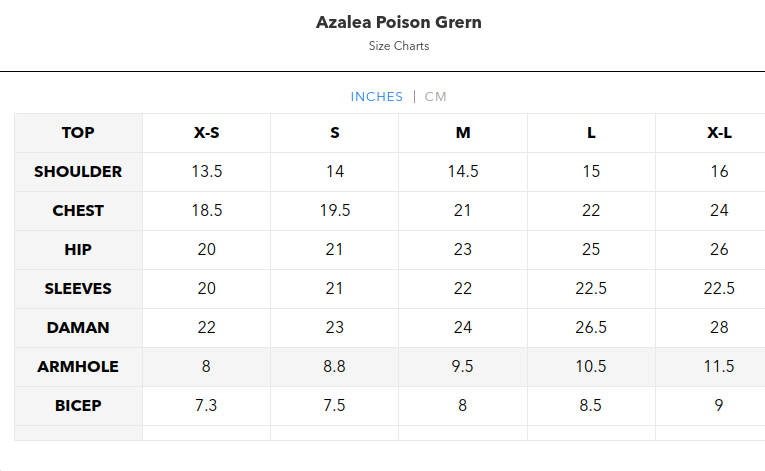The image size is (765, 471).
Task: Click the SHOULDER row label
Action: pyautogui.click(x=78, y=172)
